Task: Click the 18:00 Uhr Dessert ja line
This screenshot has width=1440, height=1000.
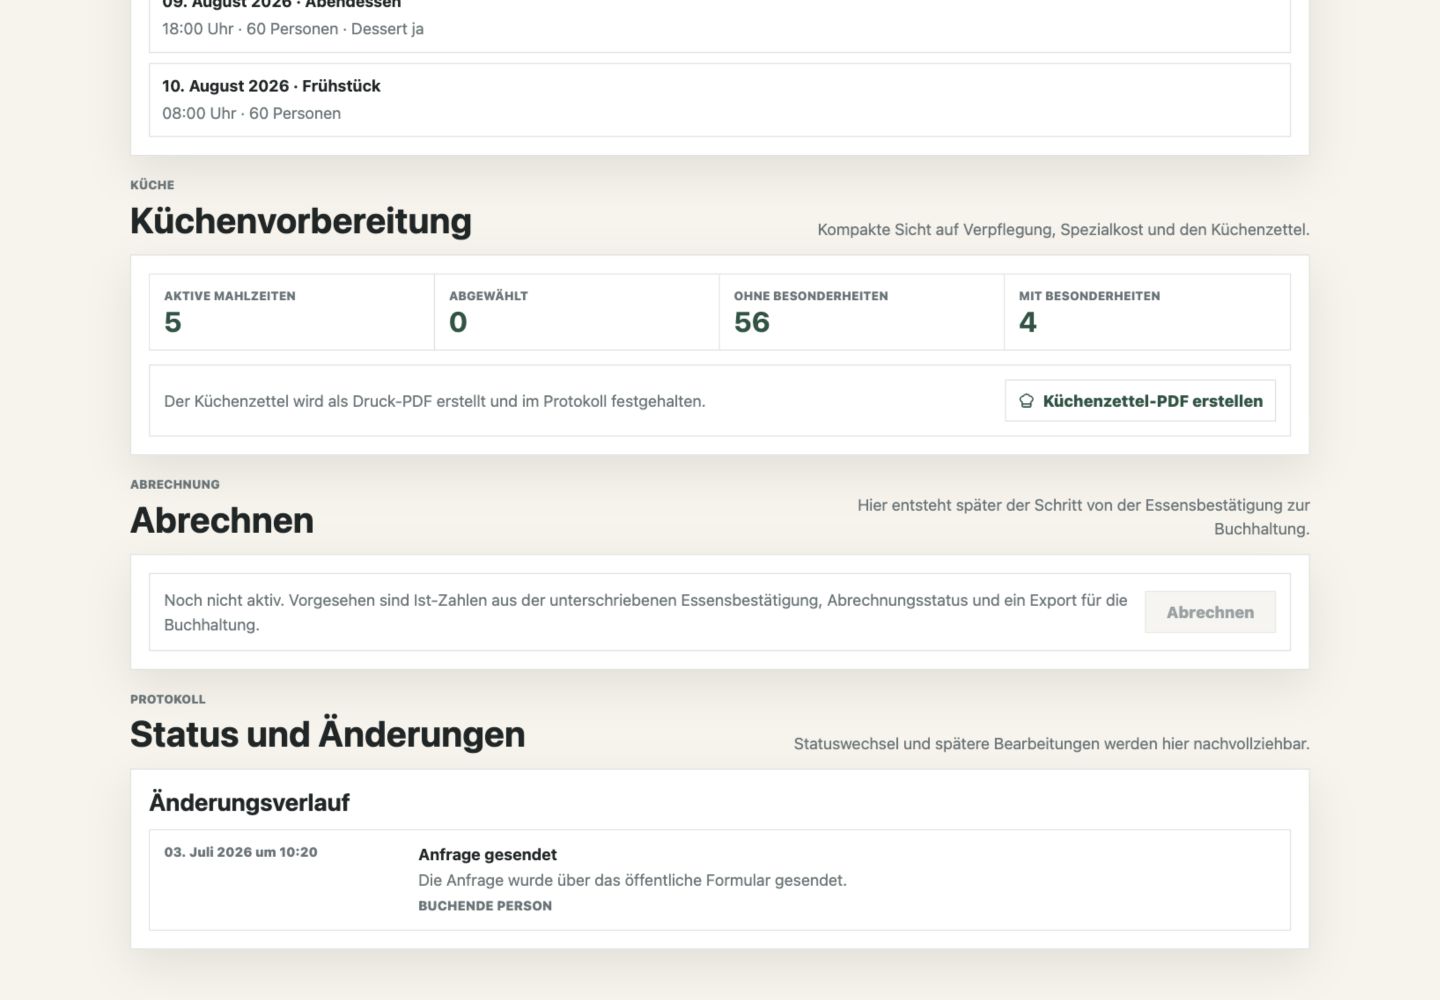Action: click(x=293, y=29)
